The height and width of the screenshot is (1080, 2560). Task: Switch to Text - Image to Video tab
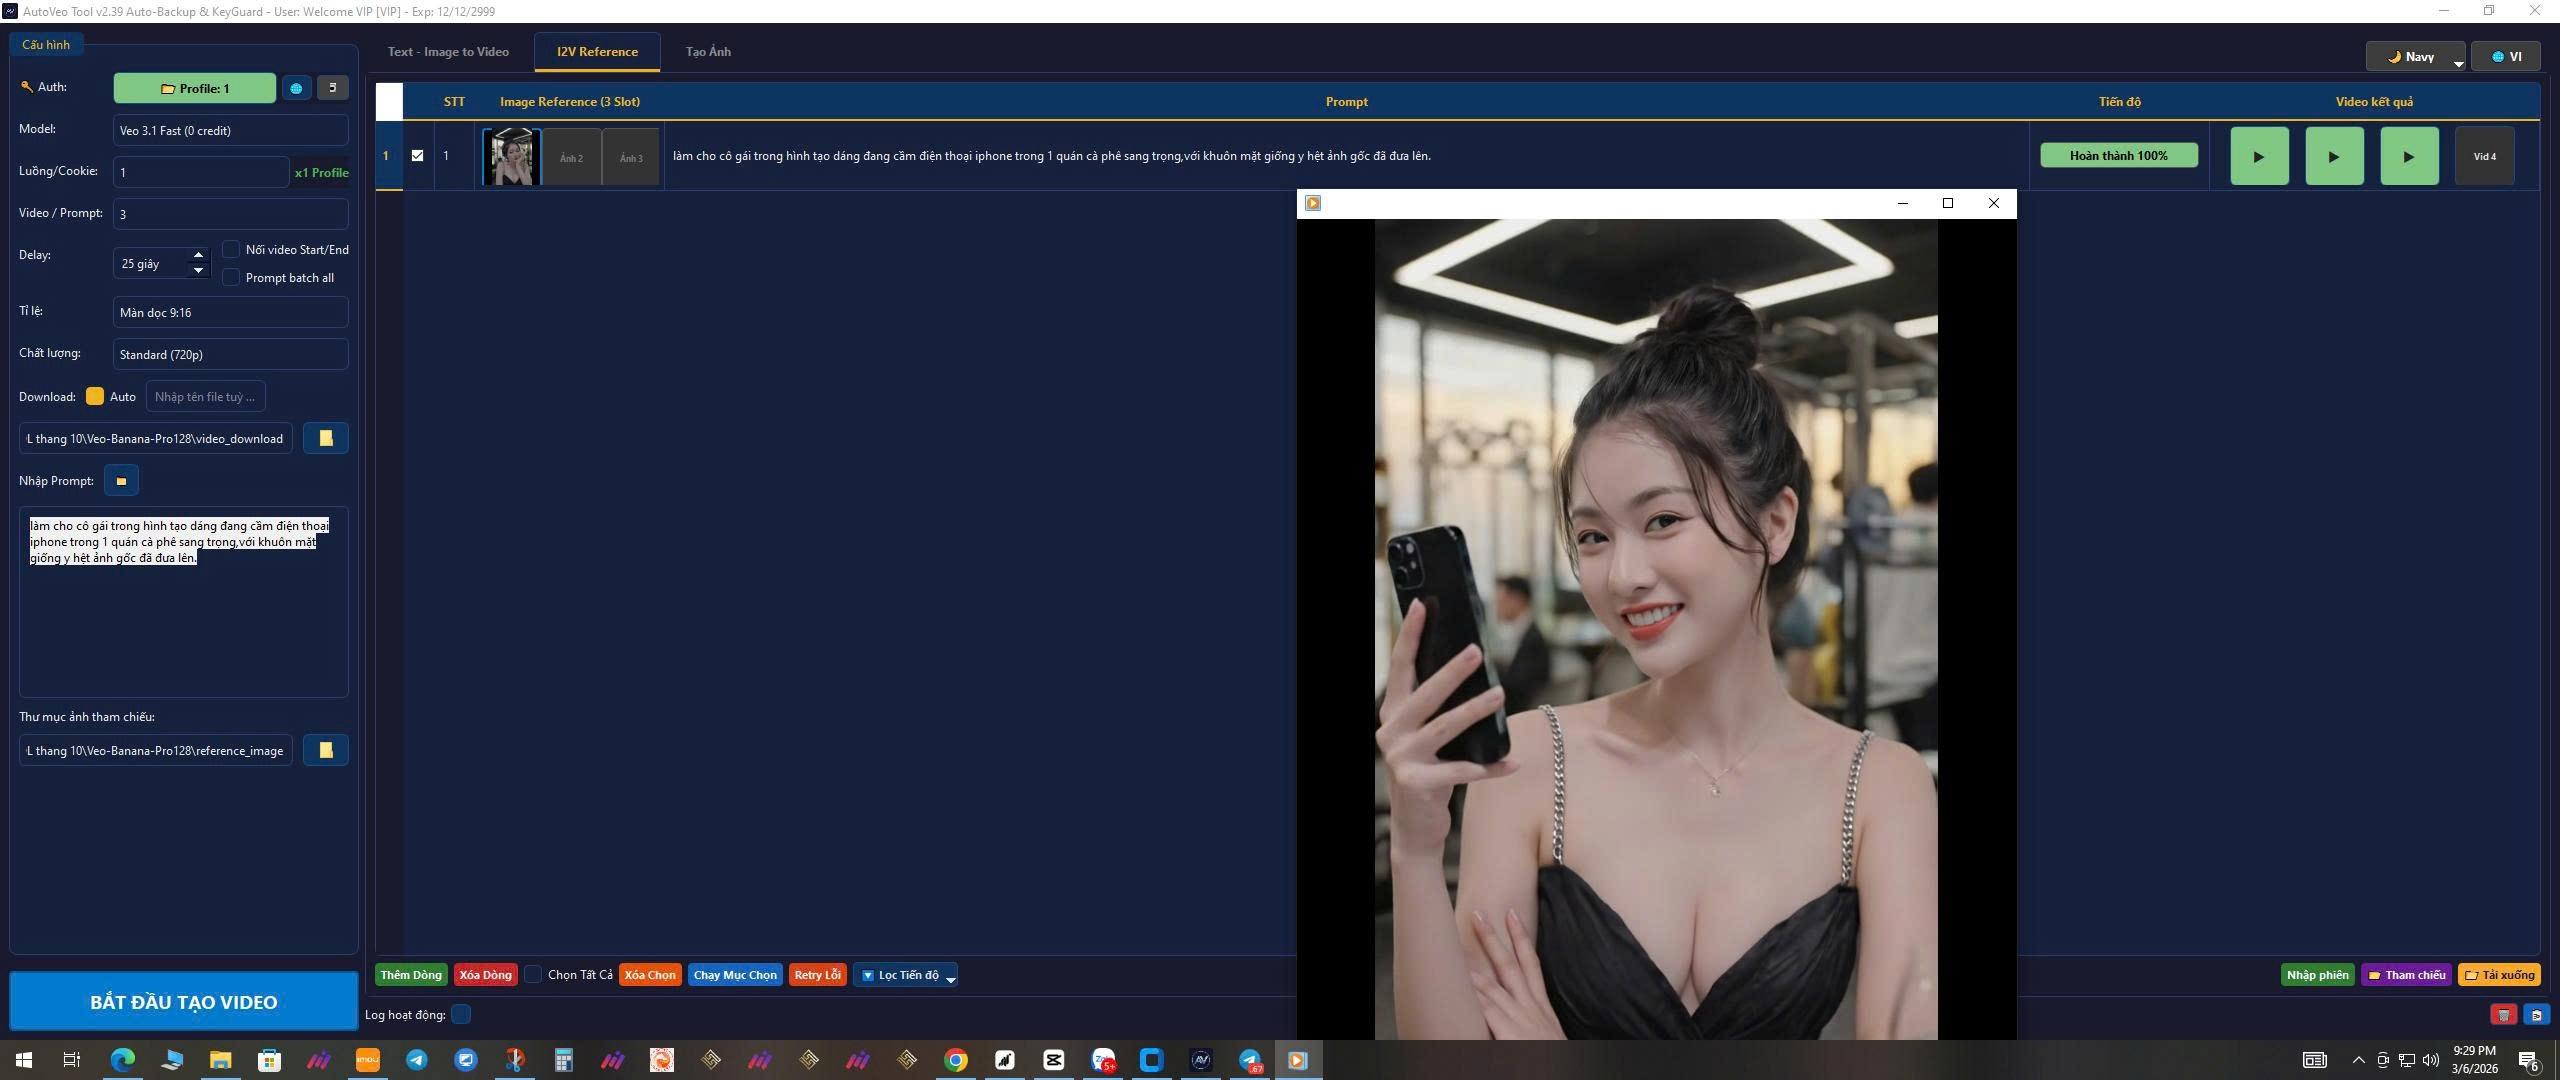(x=448, y=52)
